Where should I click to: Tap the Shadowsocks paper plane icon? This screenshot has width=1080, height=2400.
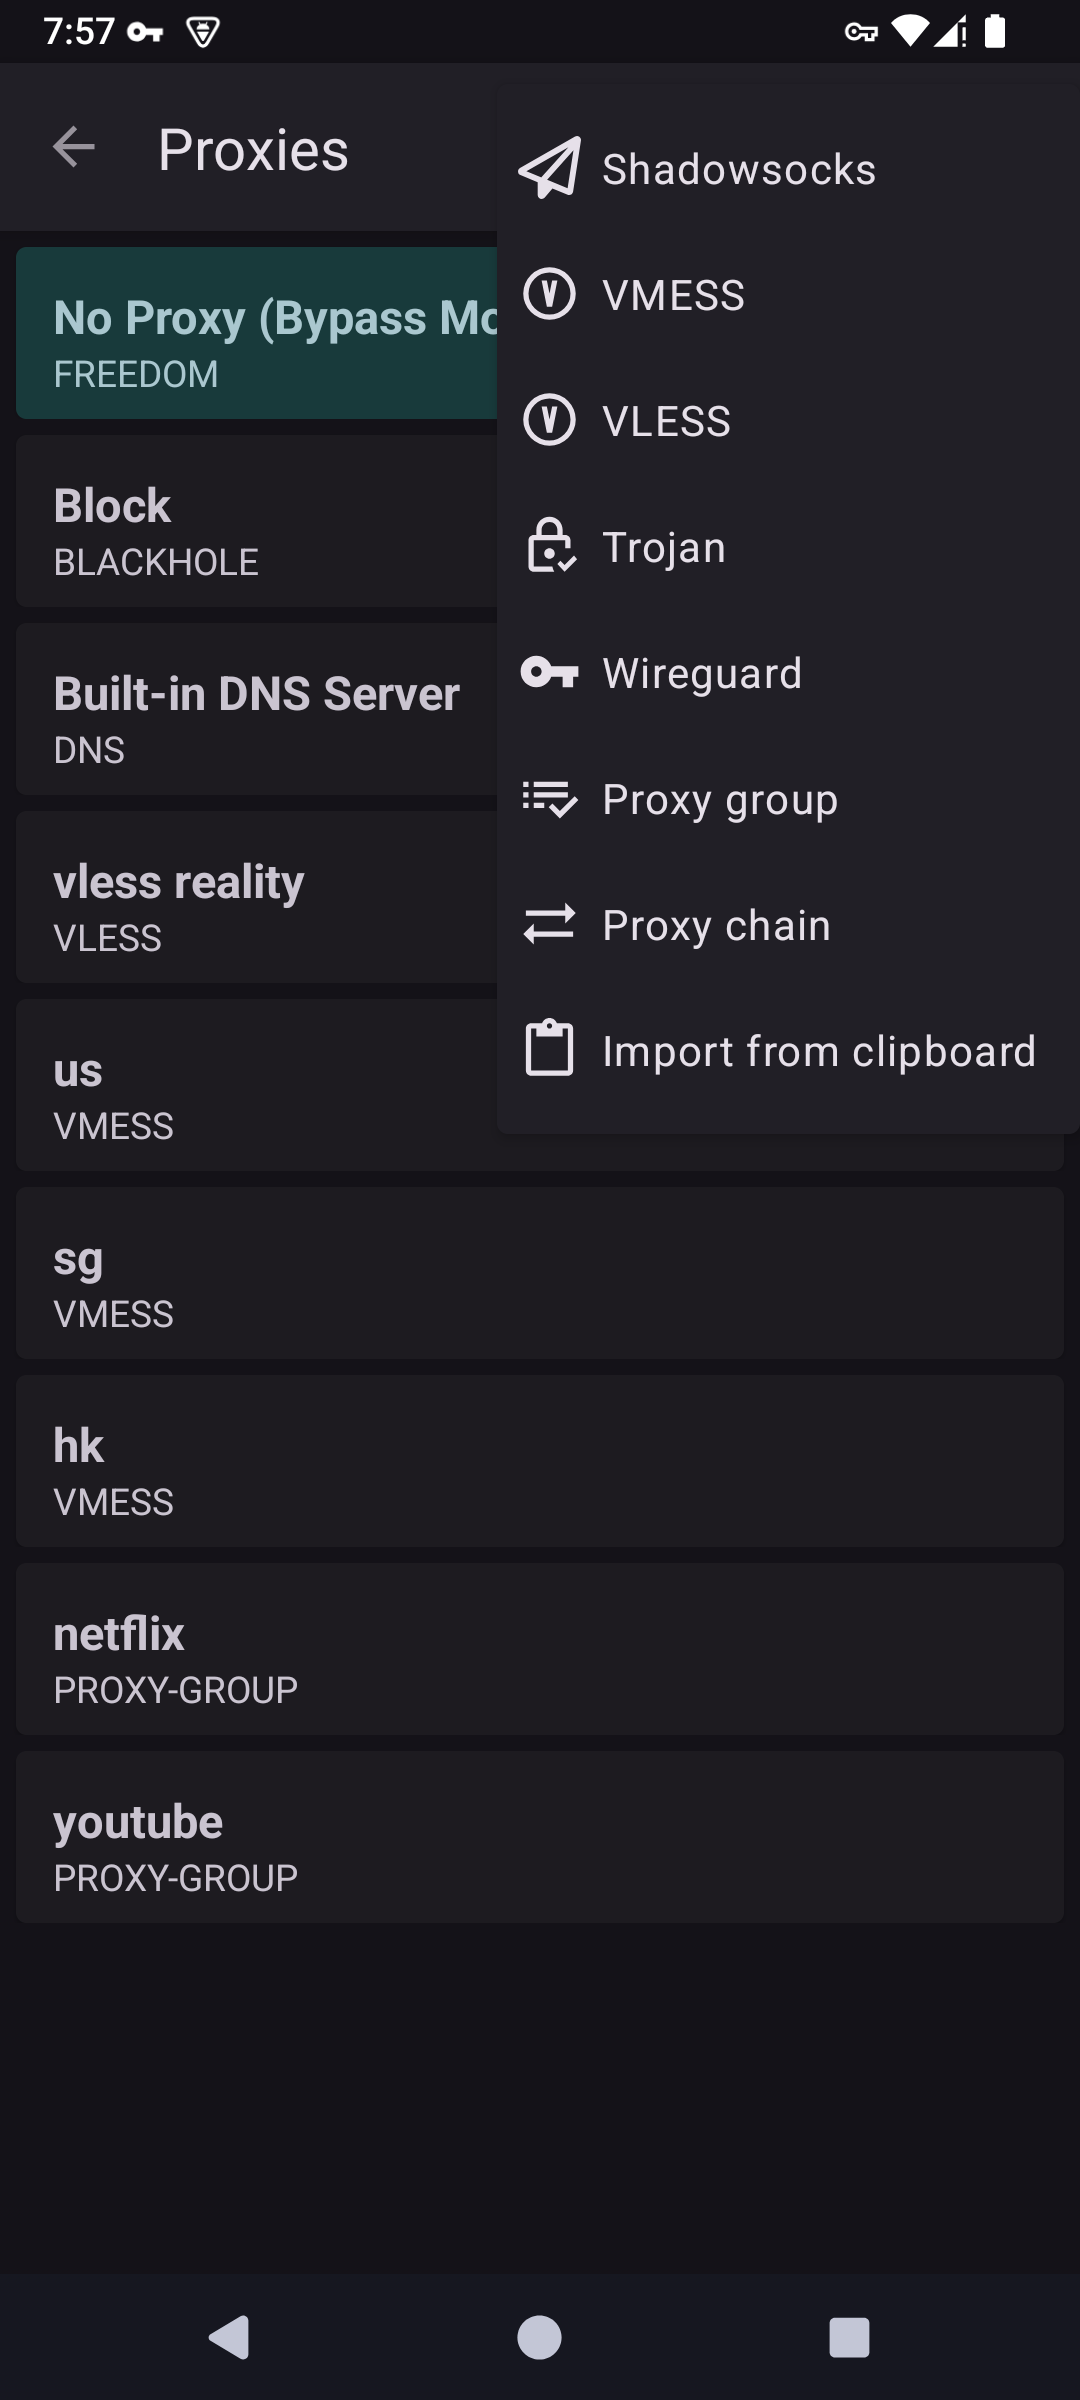[549, 168]
